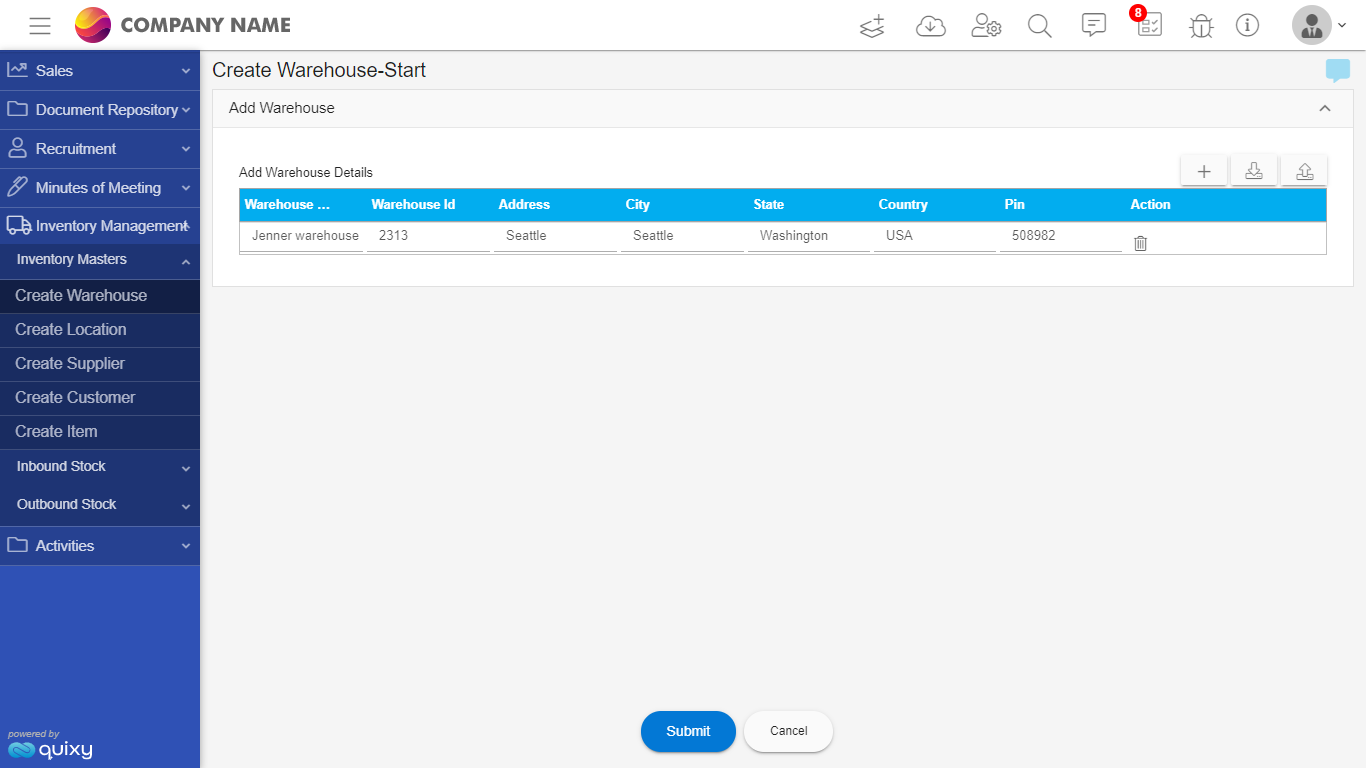Viewport: 1366px width, 768px height.
Task: Expand the Minutes of Meeting menu
Action: pyautogui.click(x=100, y=188)
